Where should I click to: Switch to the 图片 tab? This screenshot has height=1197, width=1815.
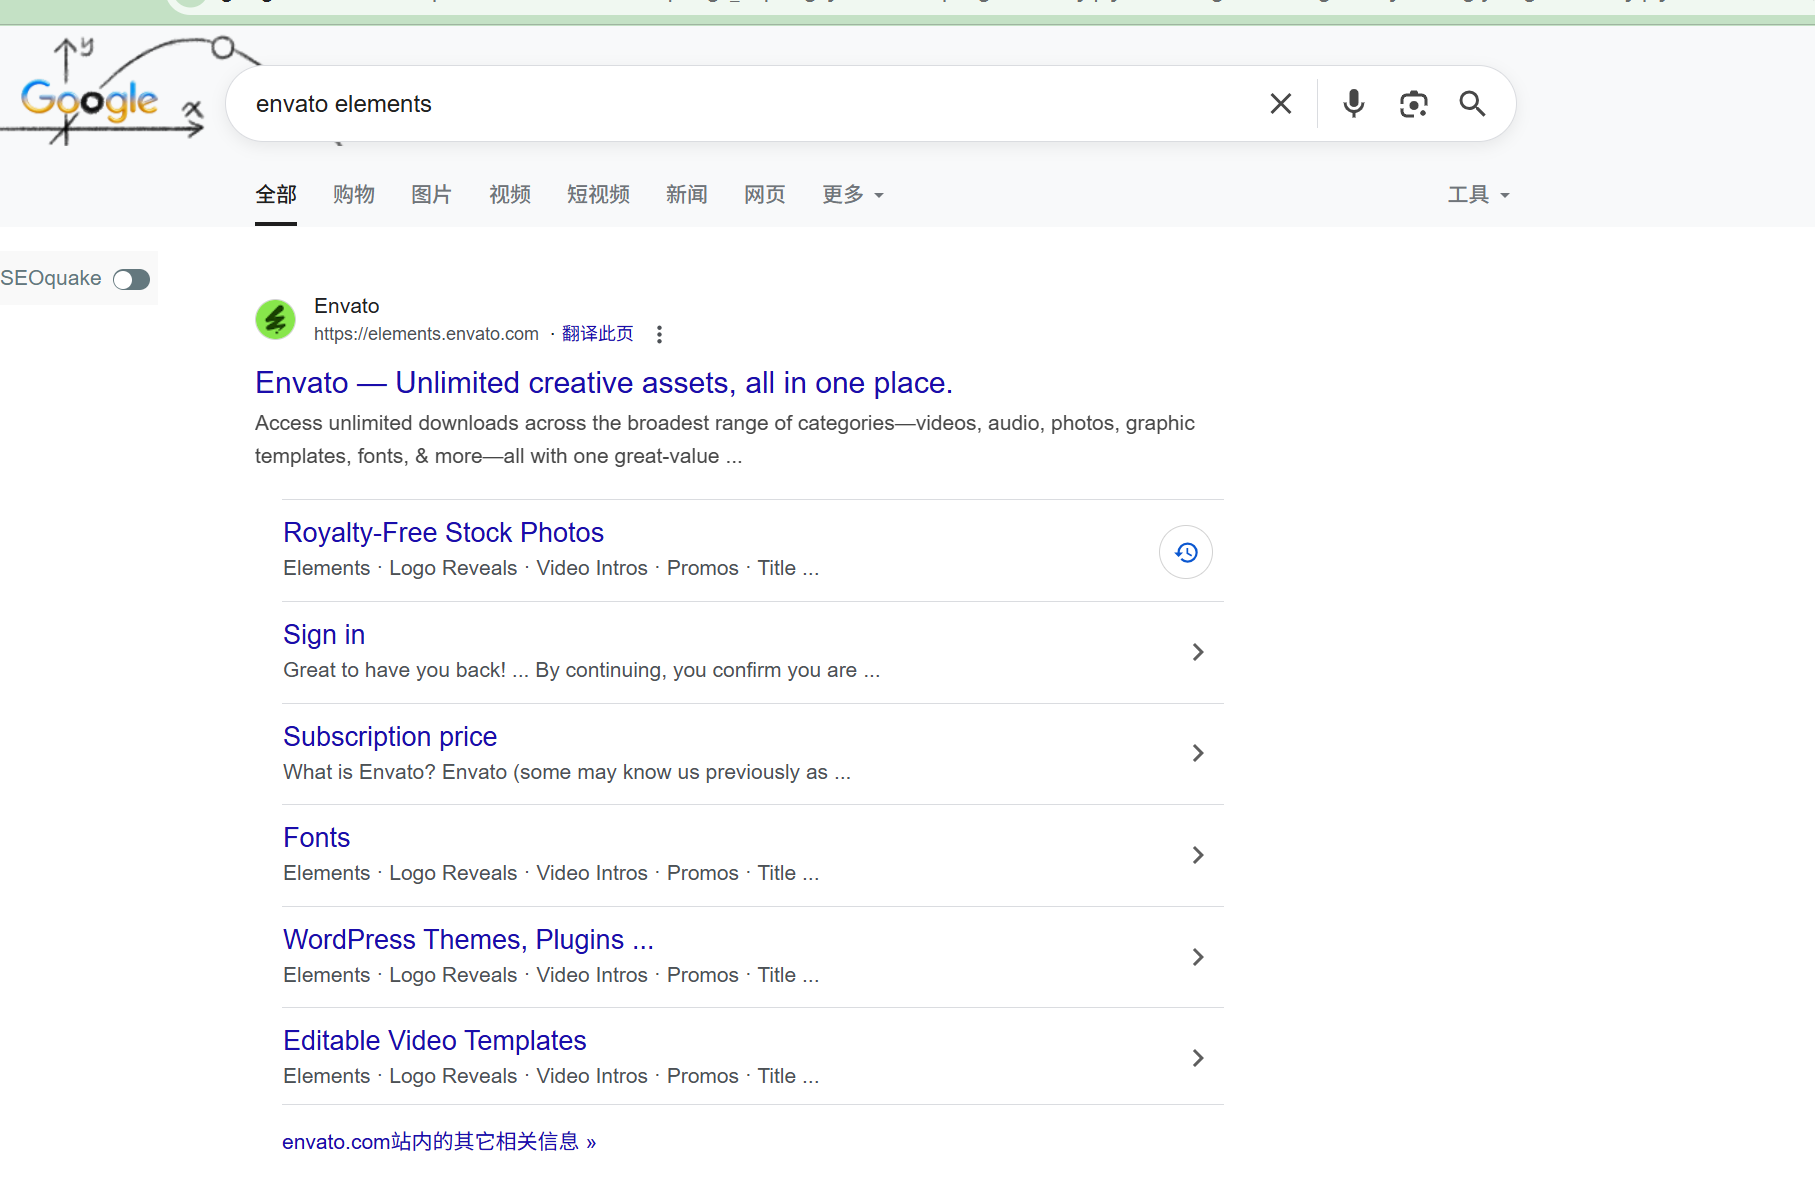[x=432, y=195]
